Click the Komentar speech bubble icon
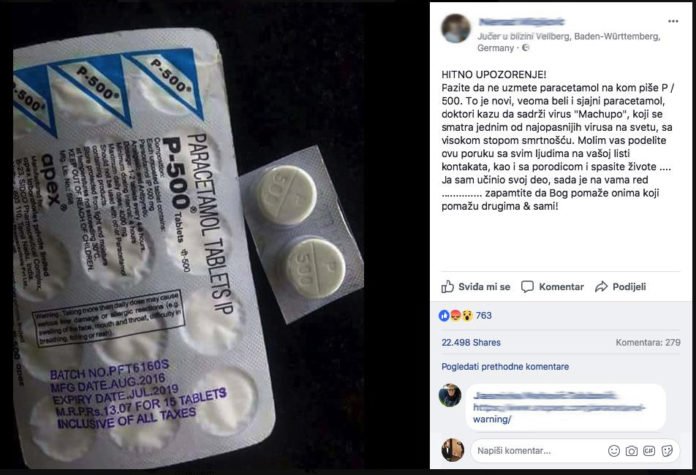This screenshot has height=475, width=696. coord(527,287)
